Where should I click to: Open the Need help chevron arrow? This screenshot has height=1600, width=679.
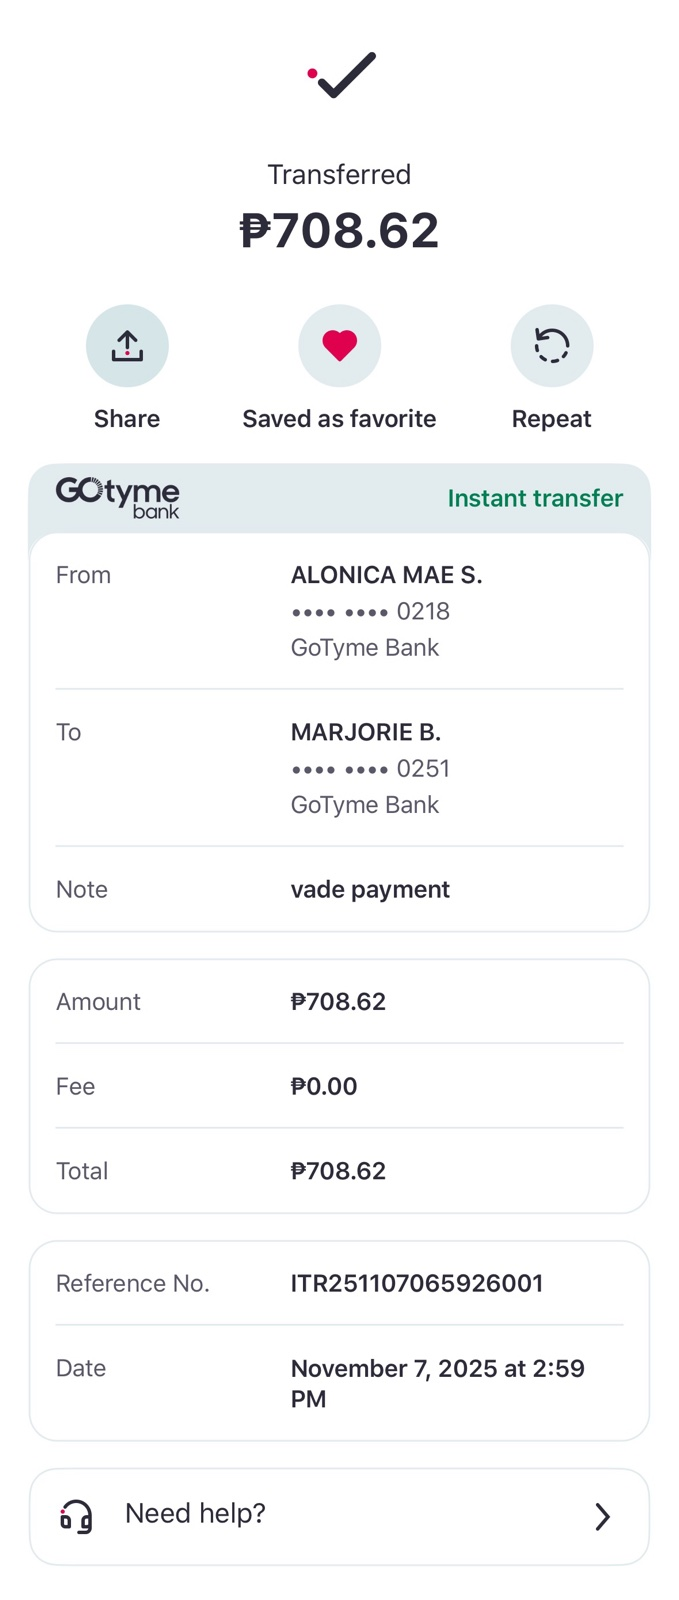point(602,1516)
